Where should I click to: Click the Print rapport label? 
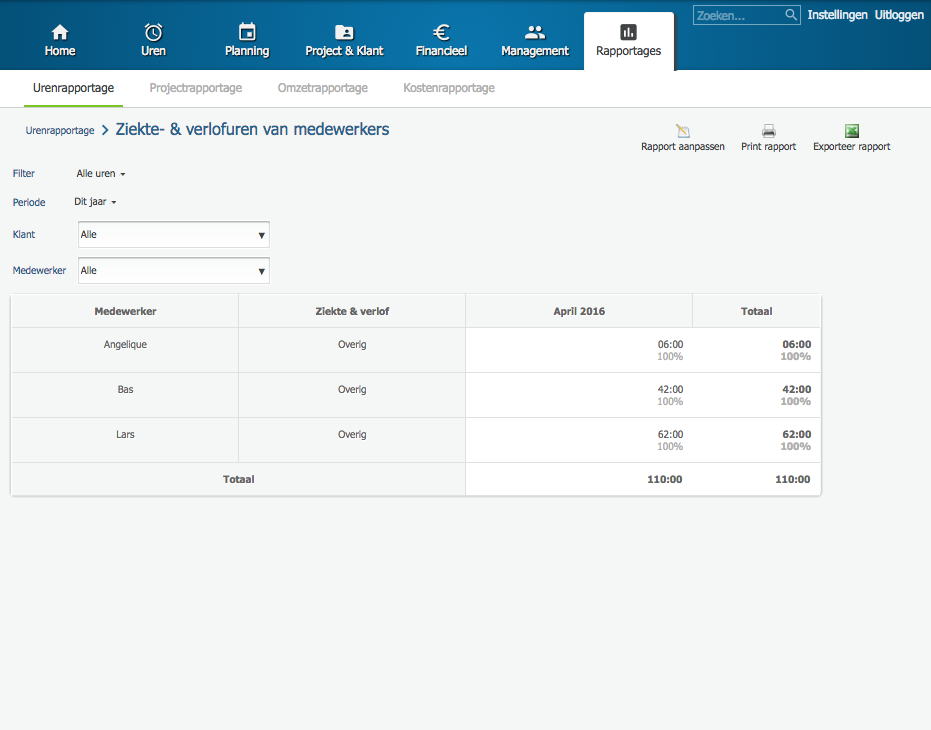coord(768,147)
